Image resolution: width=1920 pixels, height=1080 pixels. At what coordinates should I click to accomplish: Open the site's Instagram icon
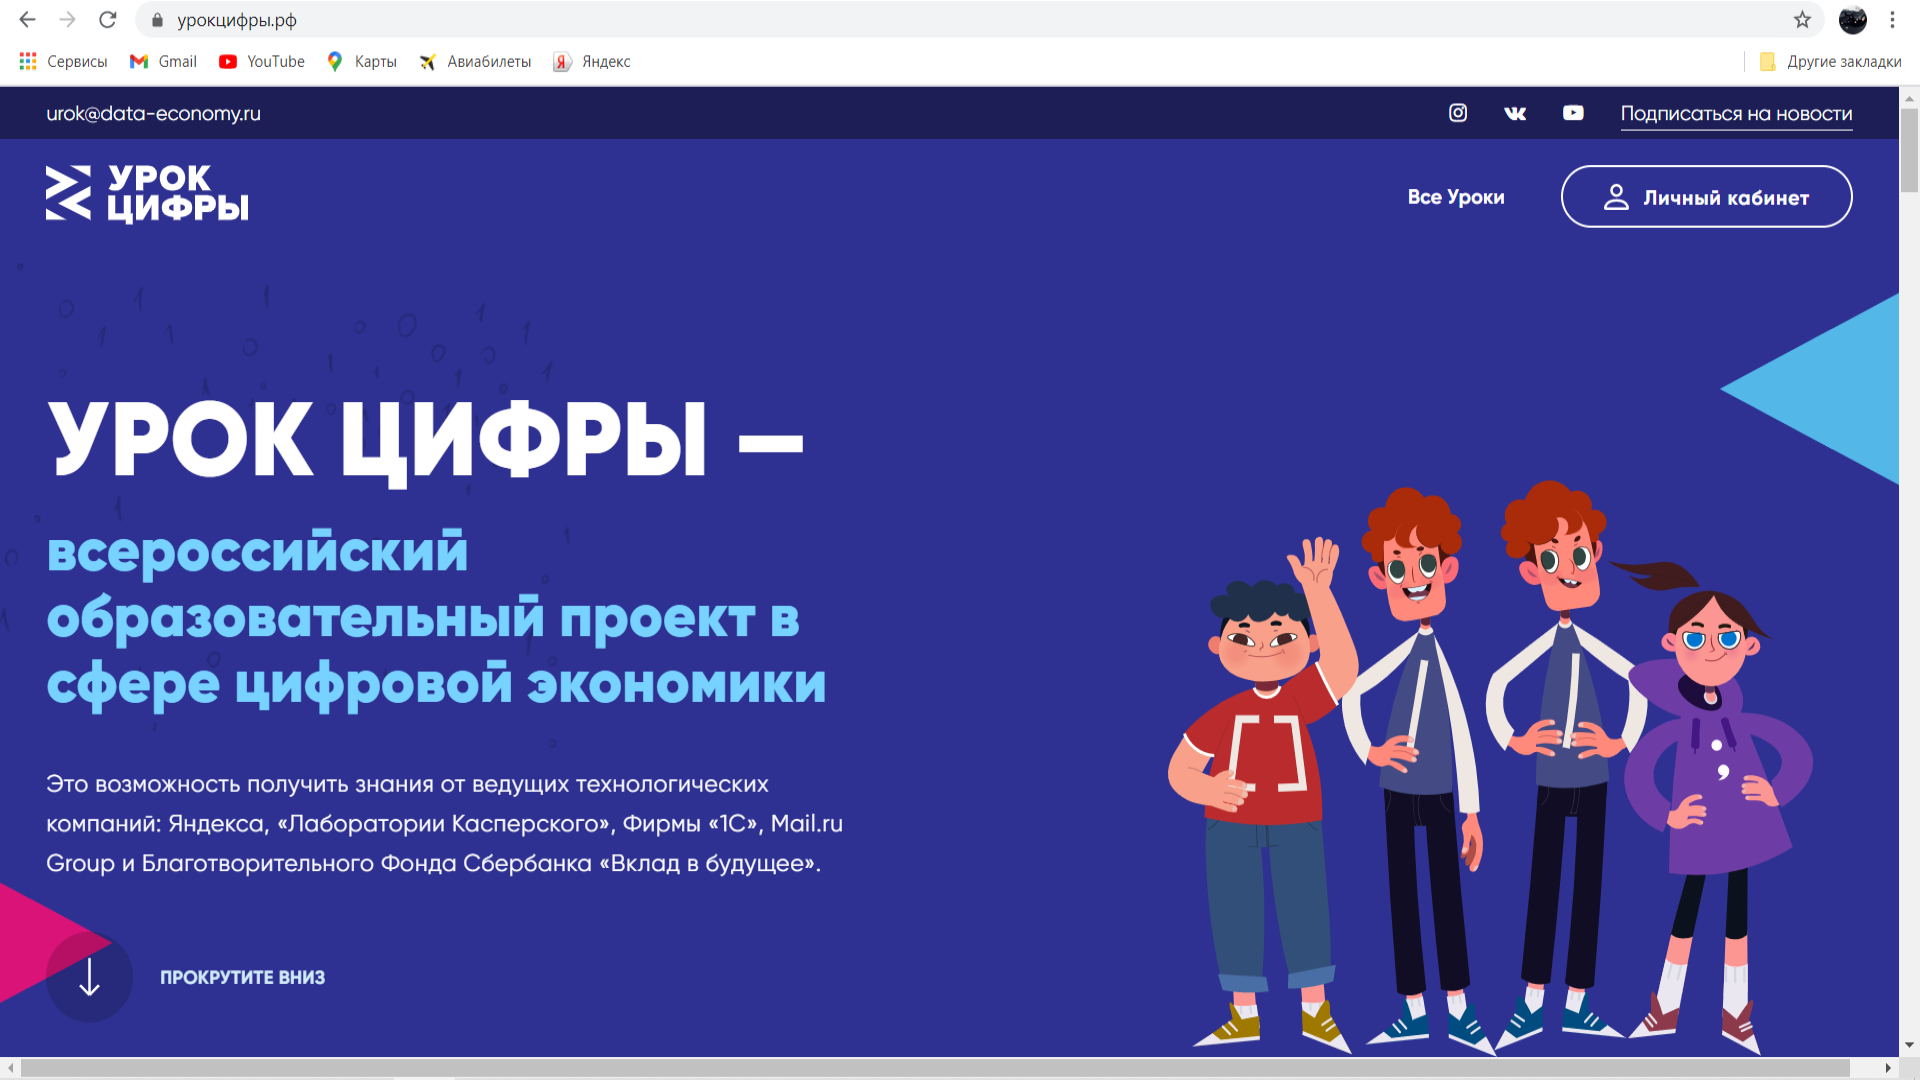[x=1458, y=113]
